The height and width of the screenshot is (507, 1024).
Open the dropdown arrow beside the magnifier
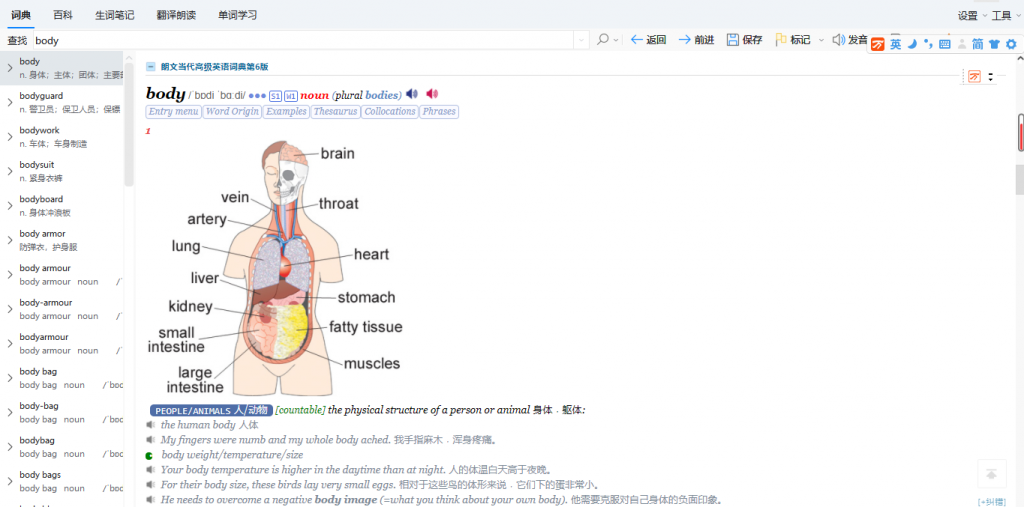616,41
